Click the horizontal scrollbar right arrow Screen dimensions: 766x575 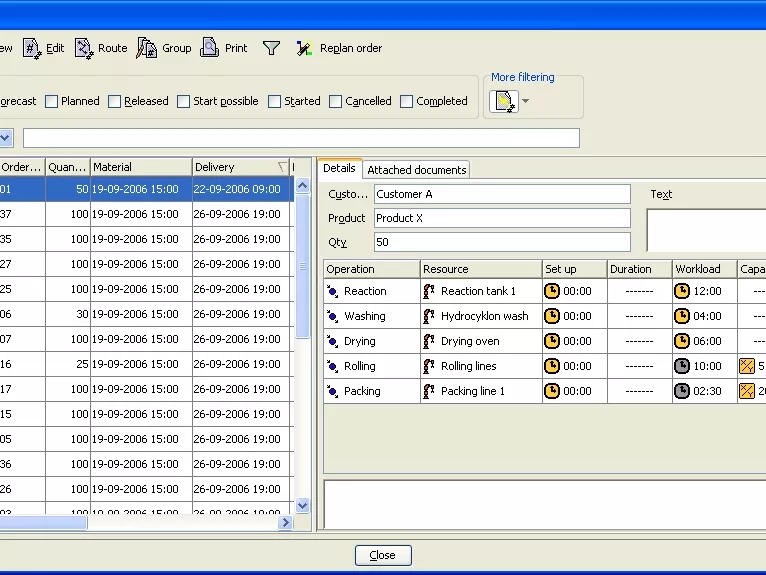tap(285, 523)
